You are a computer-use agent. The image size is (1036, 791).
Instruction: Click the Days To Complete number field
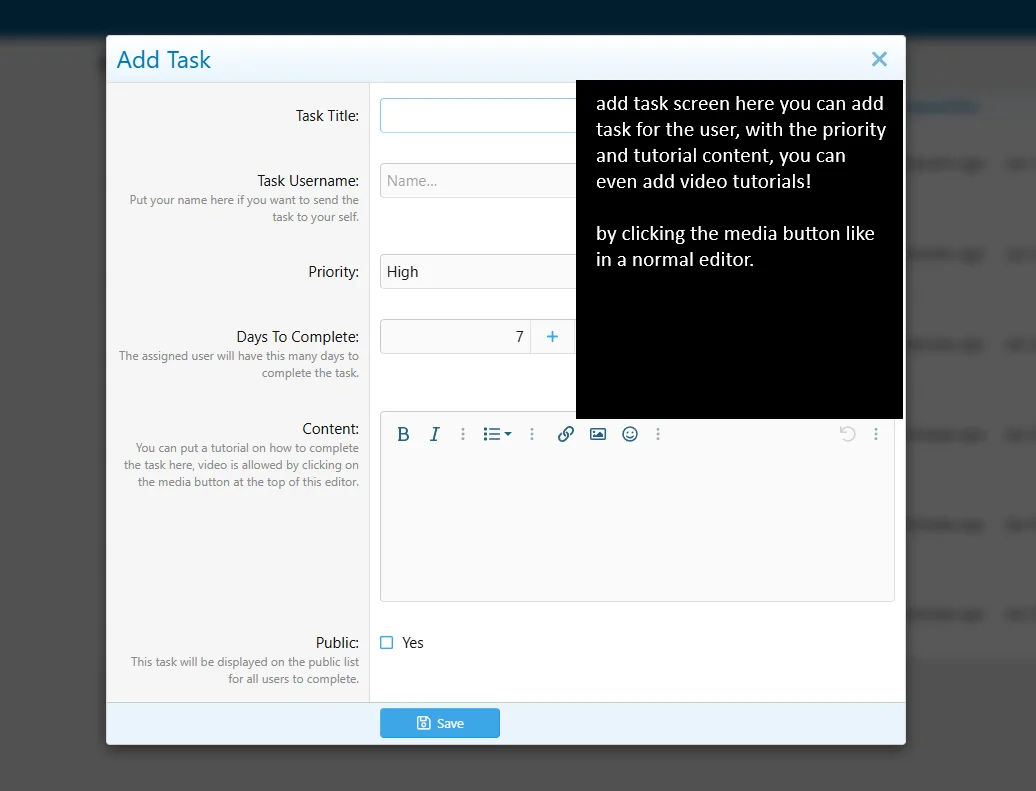(455, 337)
